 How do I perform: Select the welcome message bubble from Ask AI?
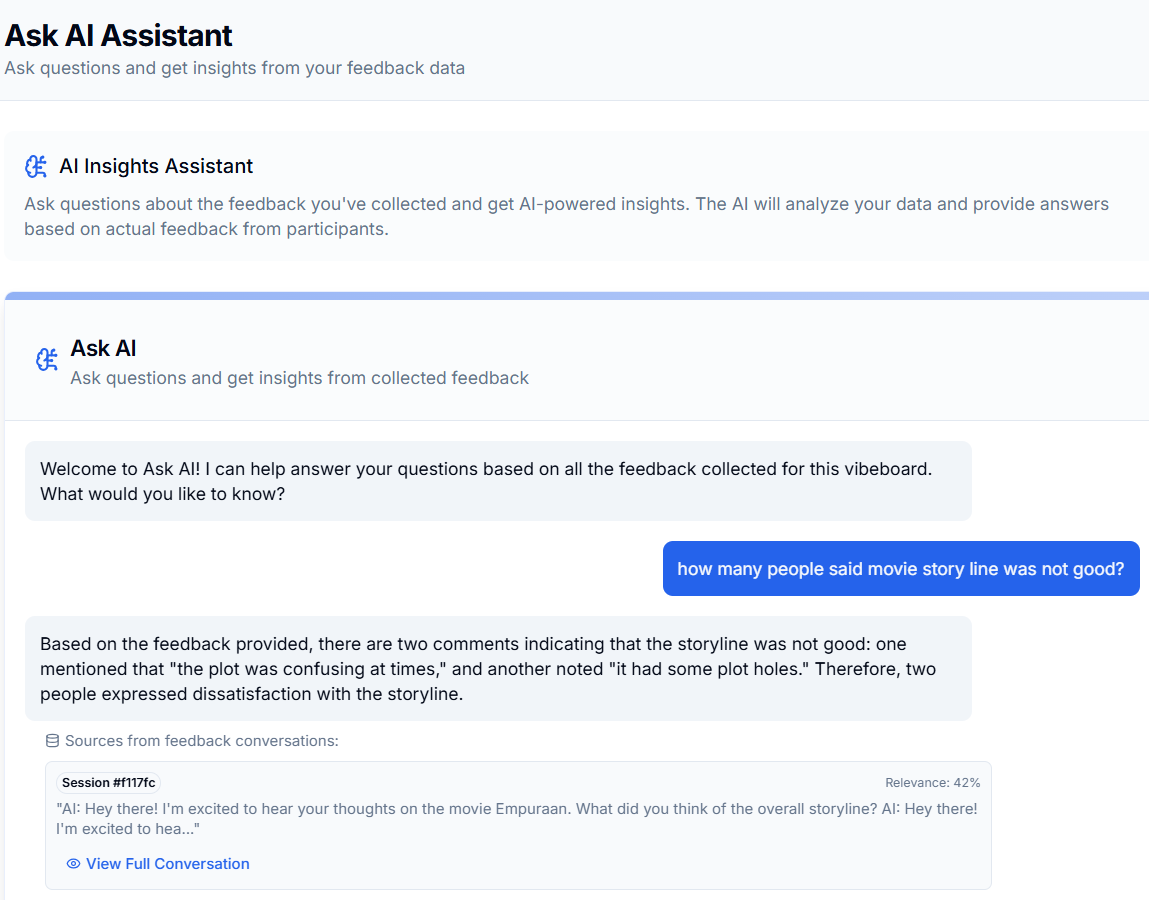pyautogui.click(x=497, y=481)
